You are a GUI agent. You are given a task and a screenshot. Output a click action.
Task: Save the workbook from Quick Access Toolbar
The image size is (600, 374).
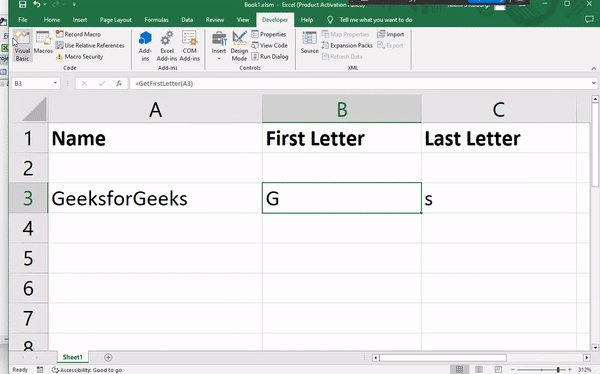point(23,4)
